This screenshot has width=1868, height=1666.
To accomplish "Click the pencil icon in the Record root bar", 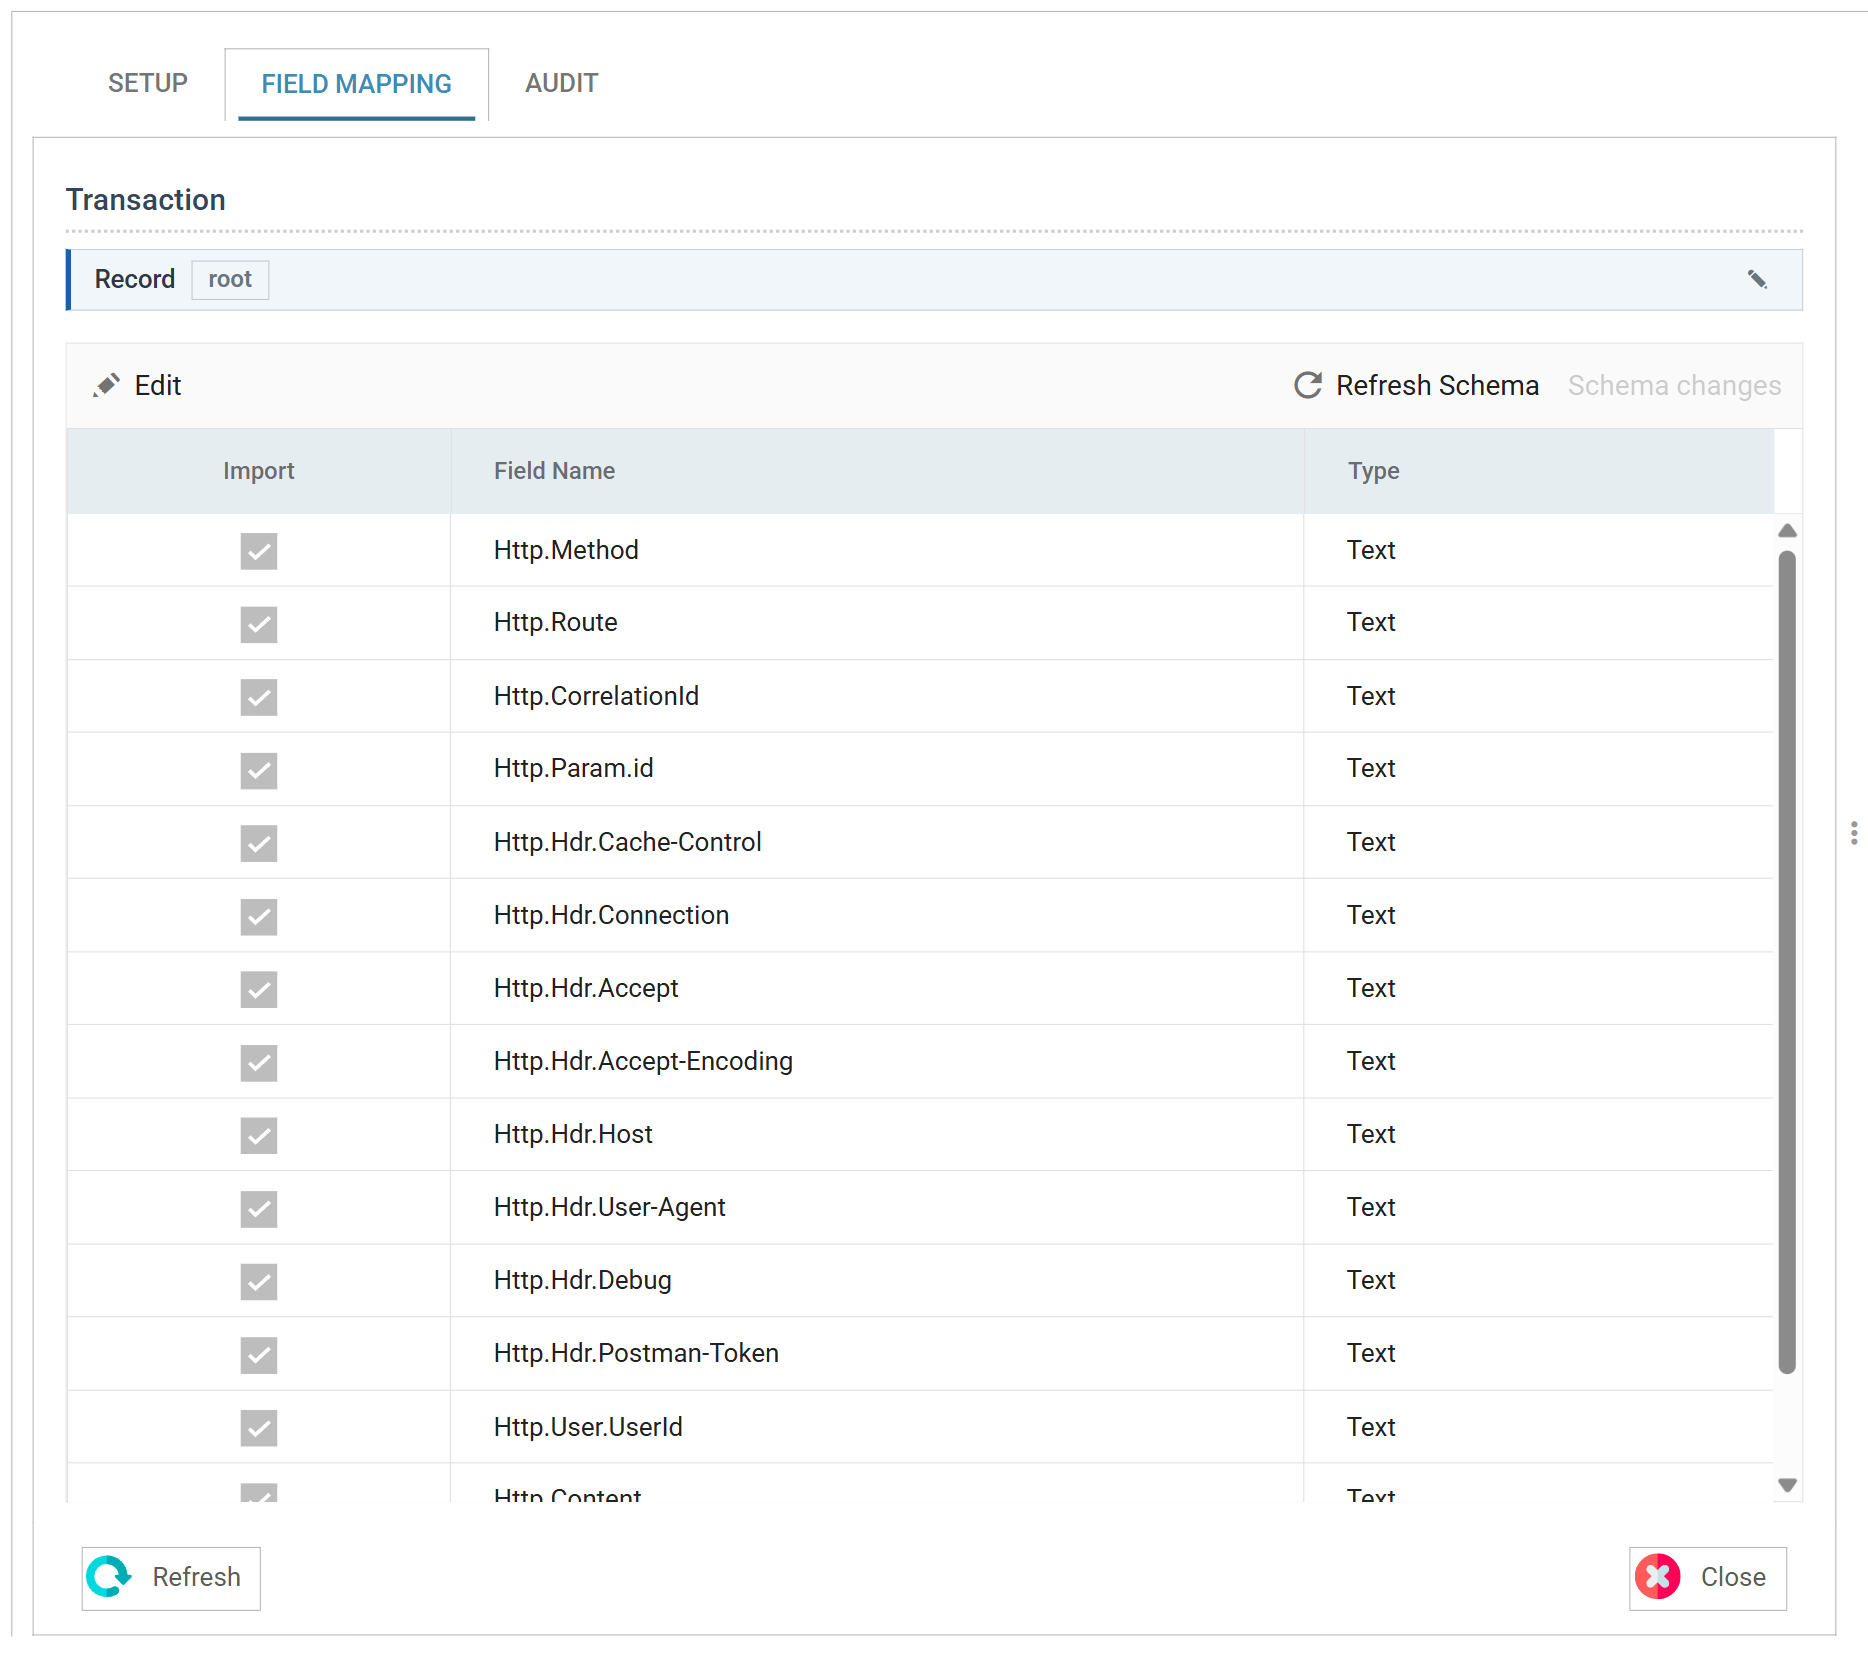I will click(x=1757, y=280).
